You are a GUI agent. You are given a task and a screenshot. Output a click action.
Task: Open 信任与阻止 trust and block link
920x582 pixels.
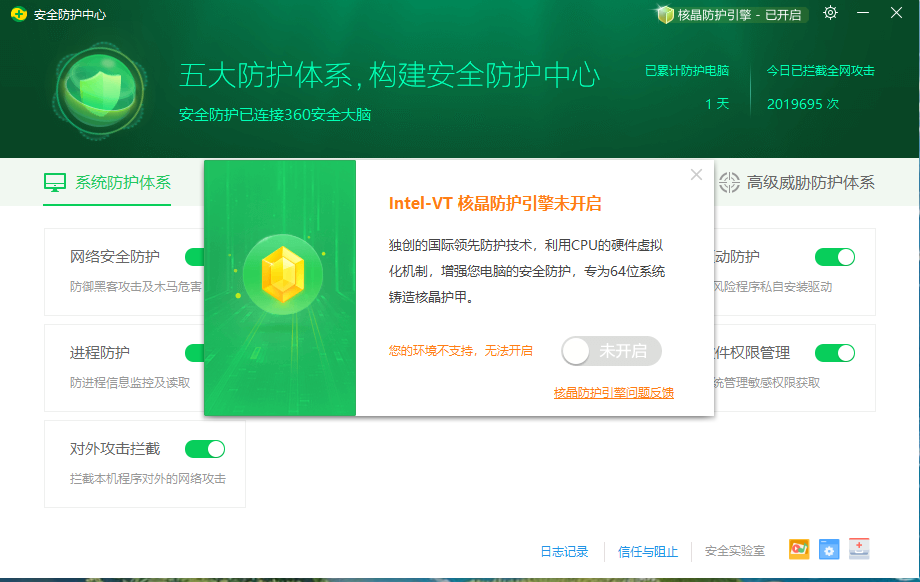[x=648, y=551]
